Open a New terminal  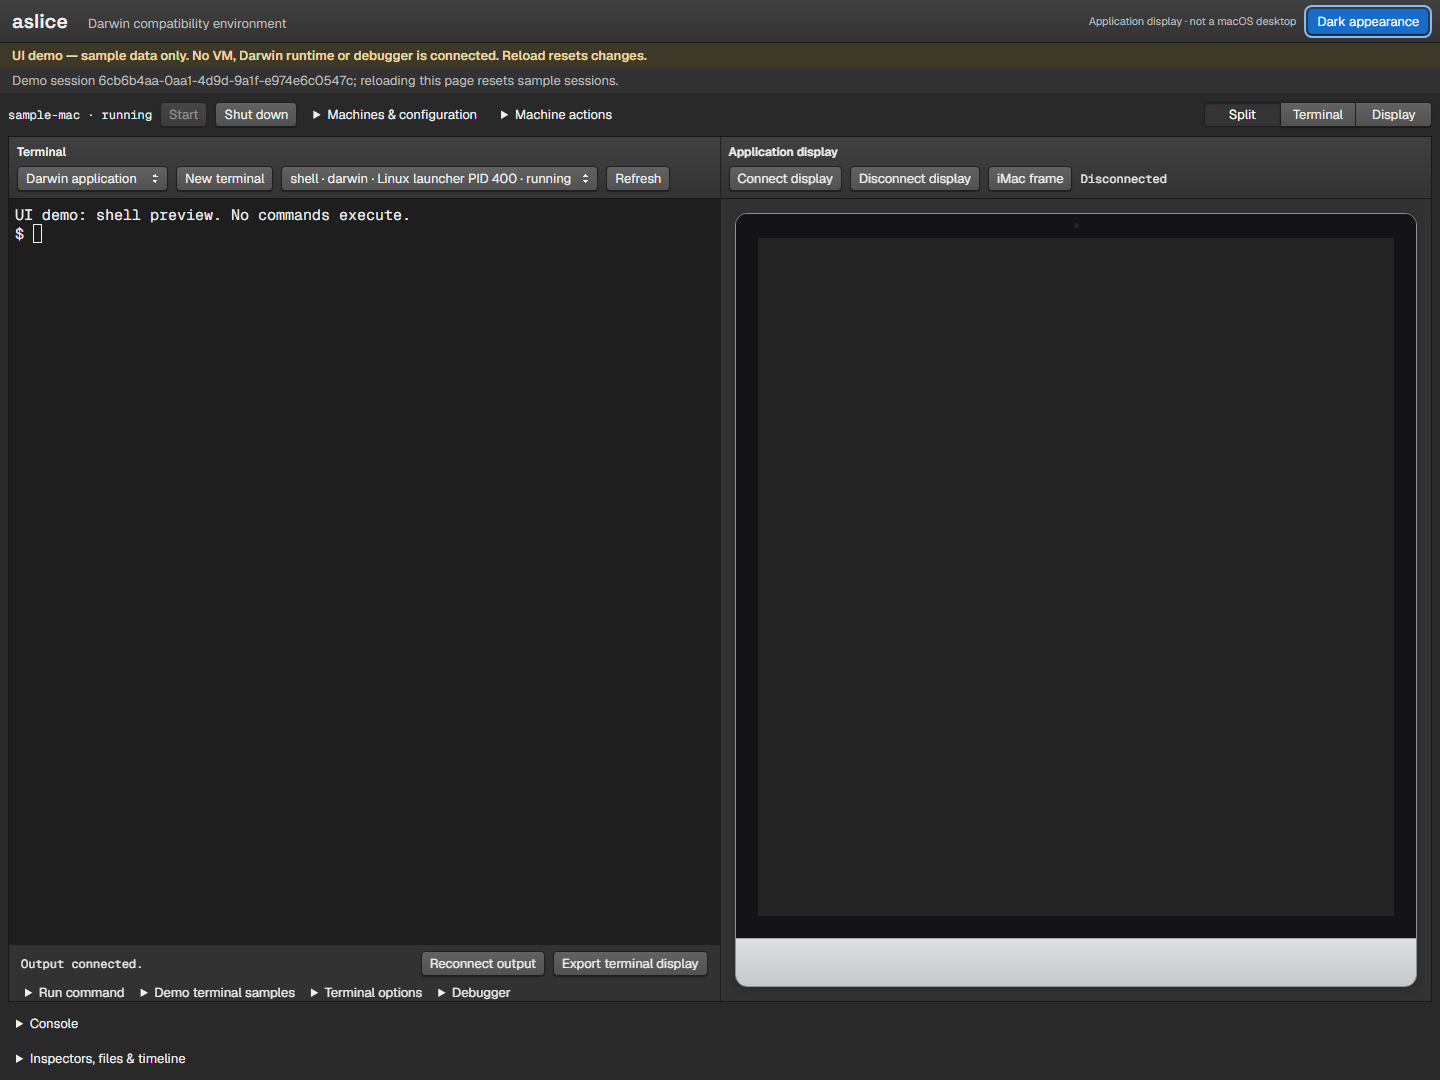coord(225,179)
